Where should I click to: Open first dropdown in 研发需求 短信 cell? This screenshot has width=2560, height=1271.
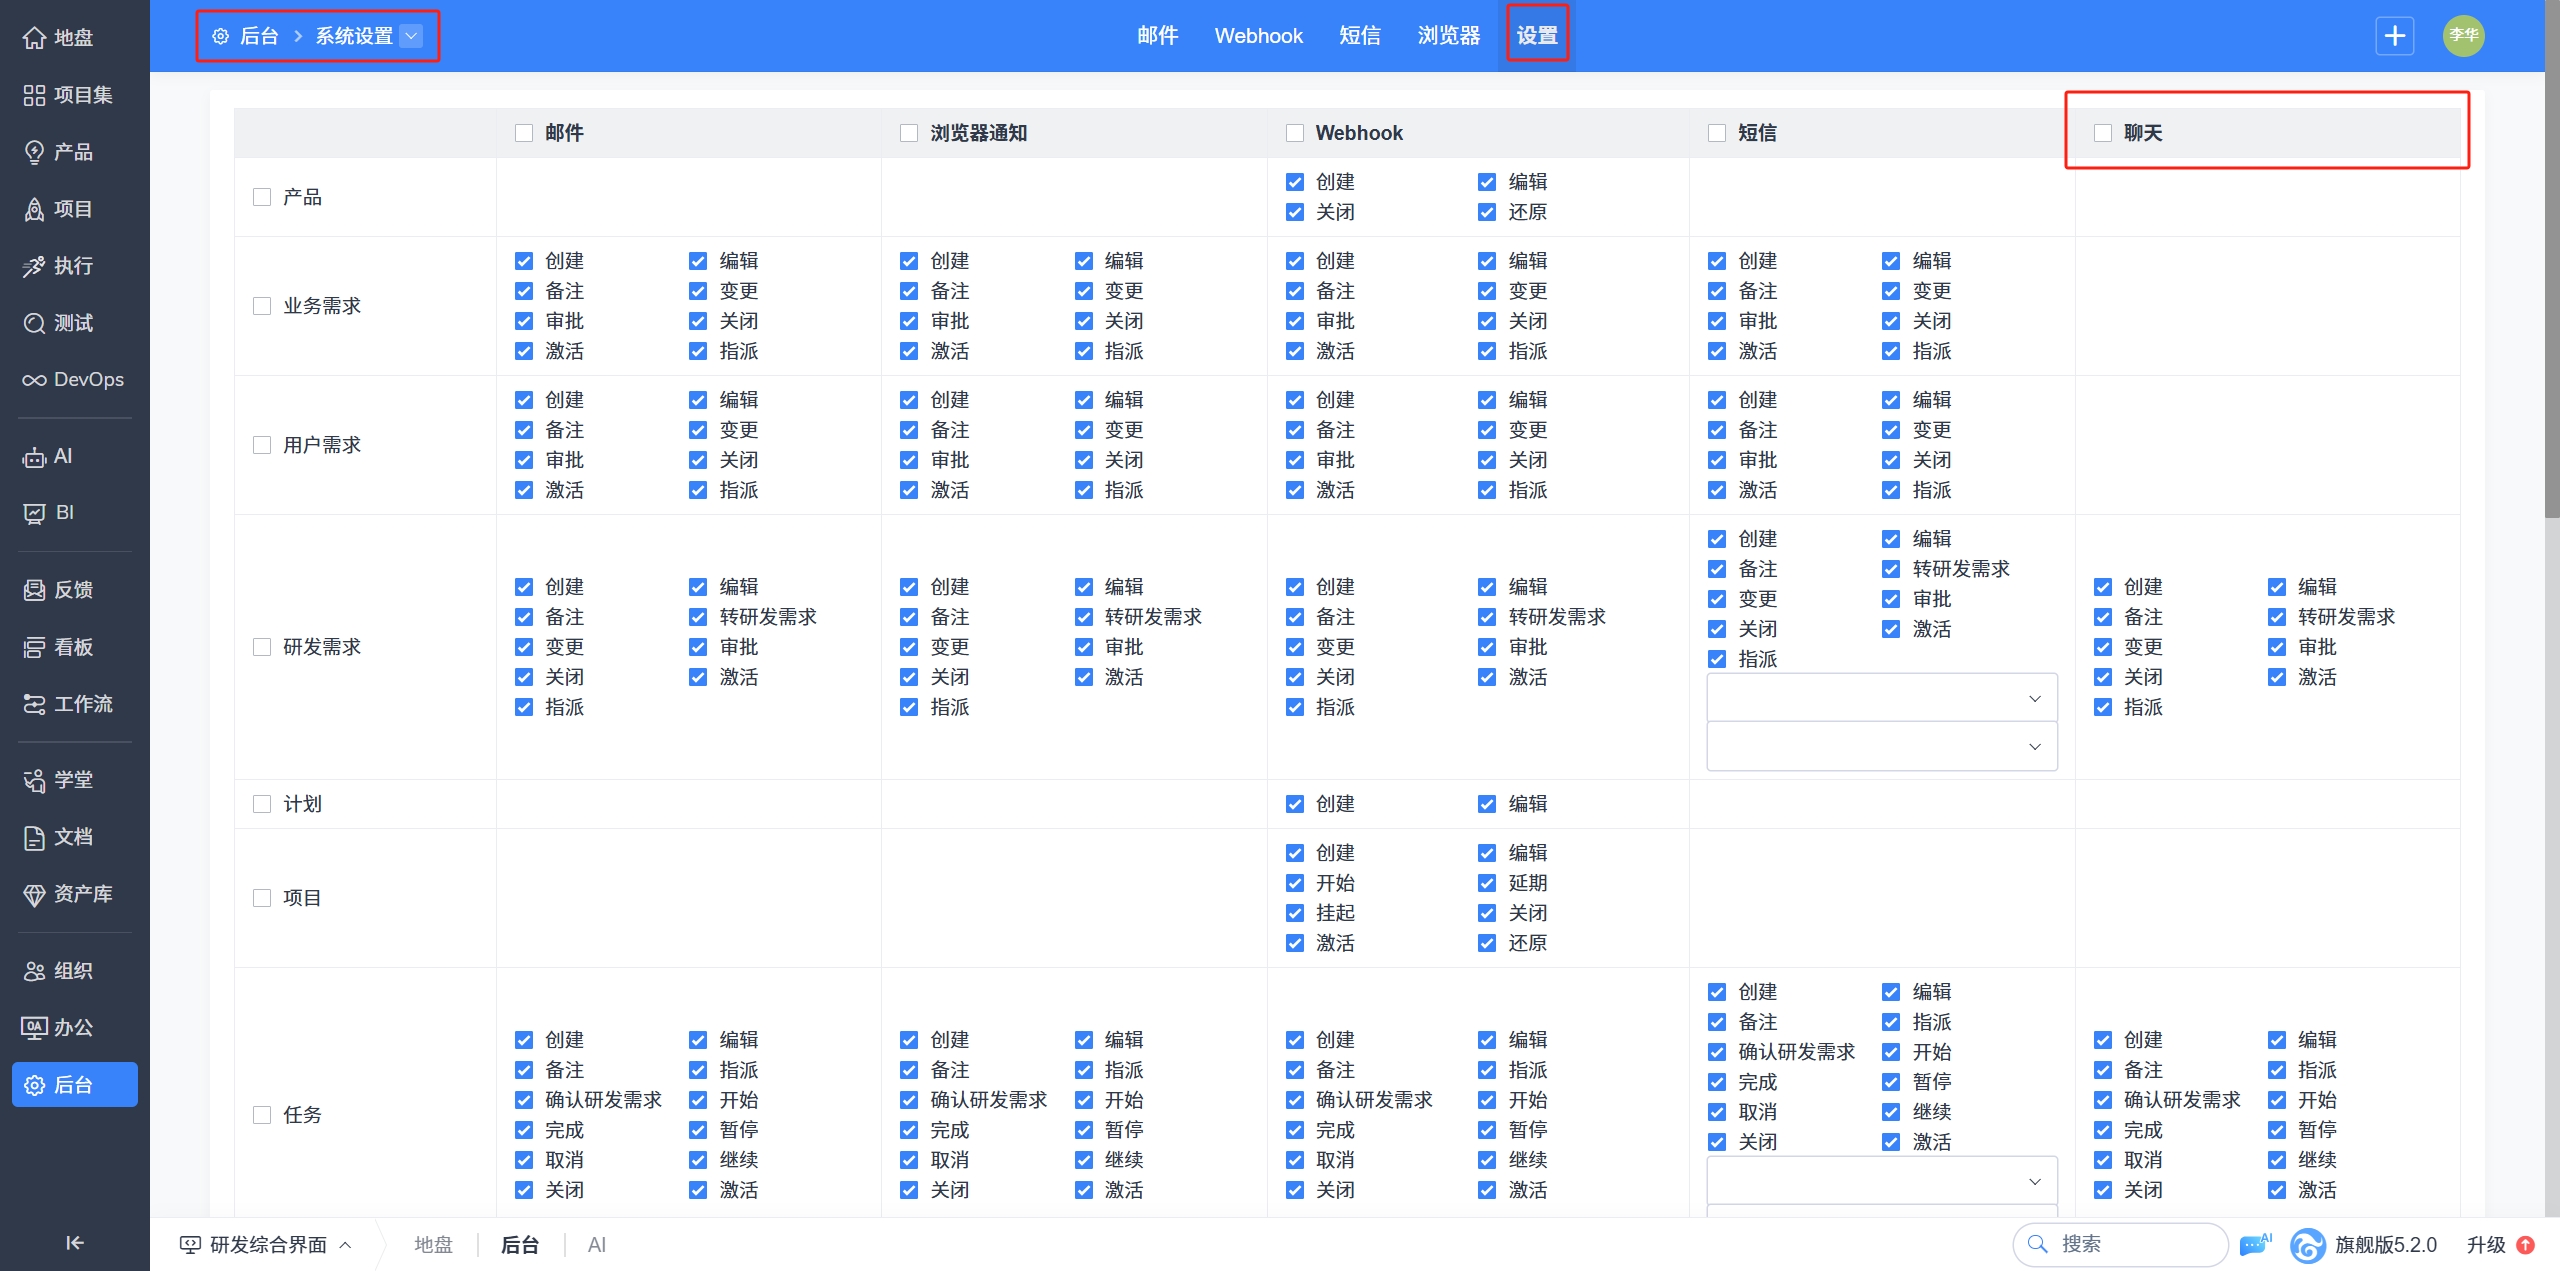coord(1881,698)
